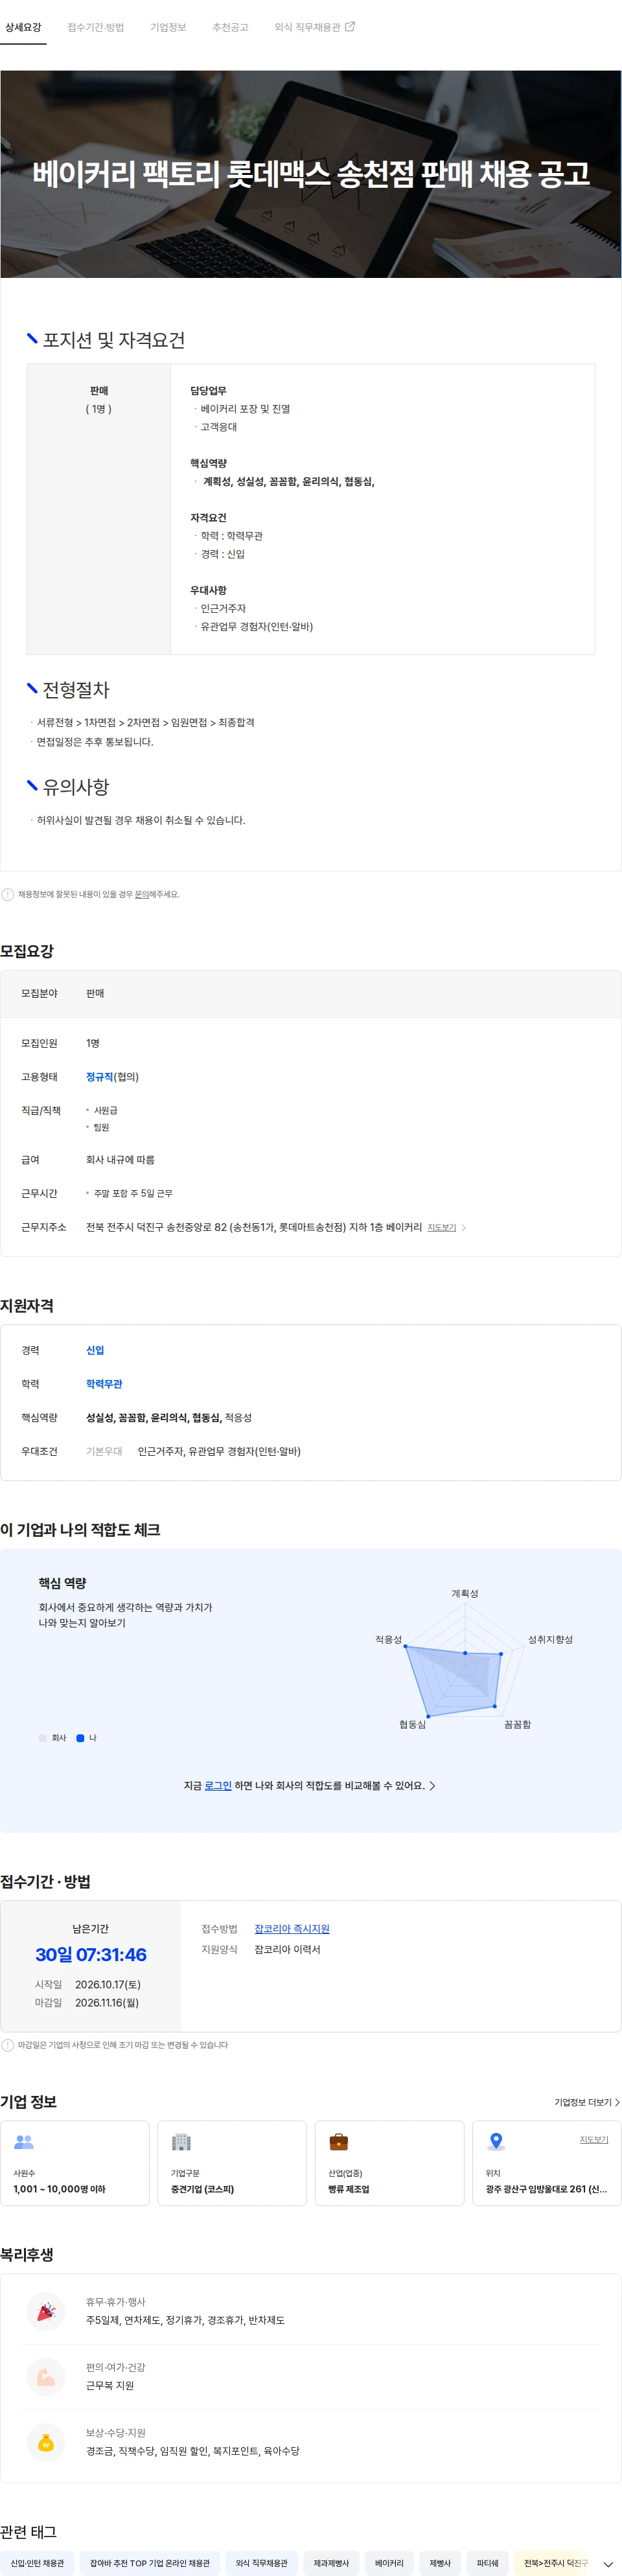Viewport: 622px width, 2576px height.
Task: Click the 중견기업 (코스피) company type text
Action: pos(202,2189)
